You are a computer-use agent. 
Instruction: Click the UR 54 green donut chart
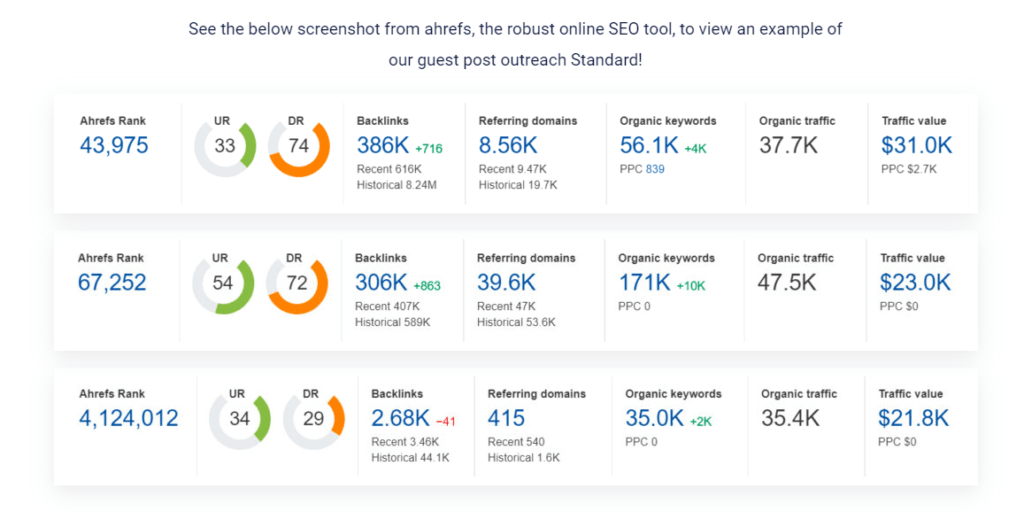223,283
